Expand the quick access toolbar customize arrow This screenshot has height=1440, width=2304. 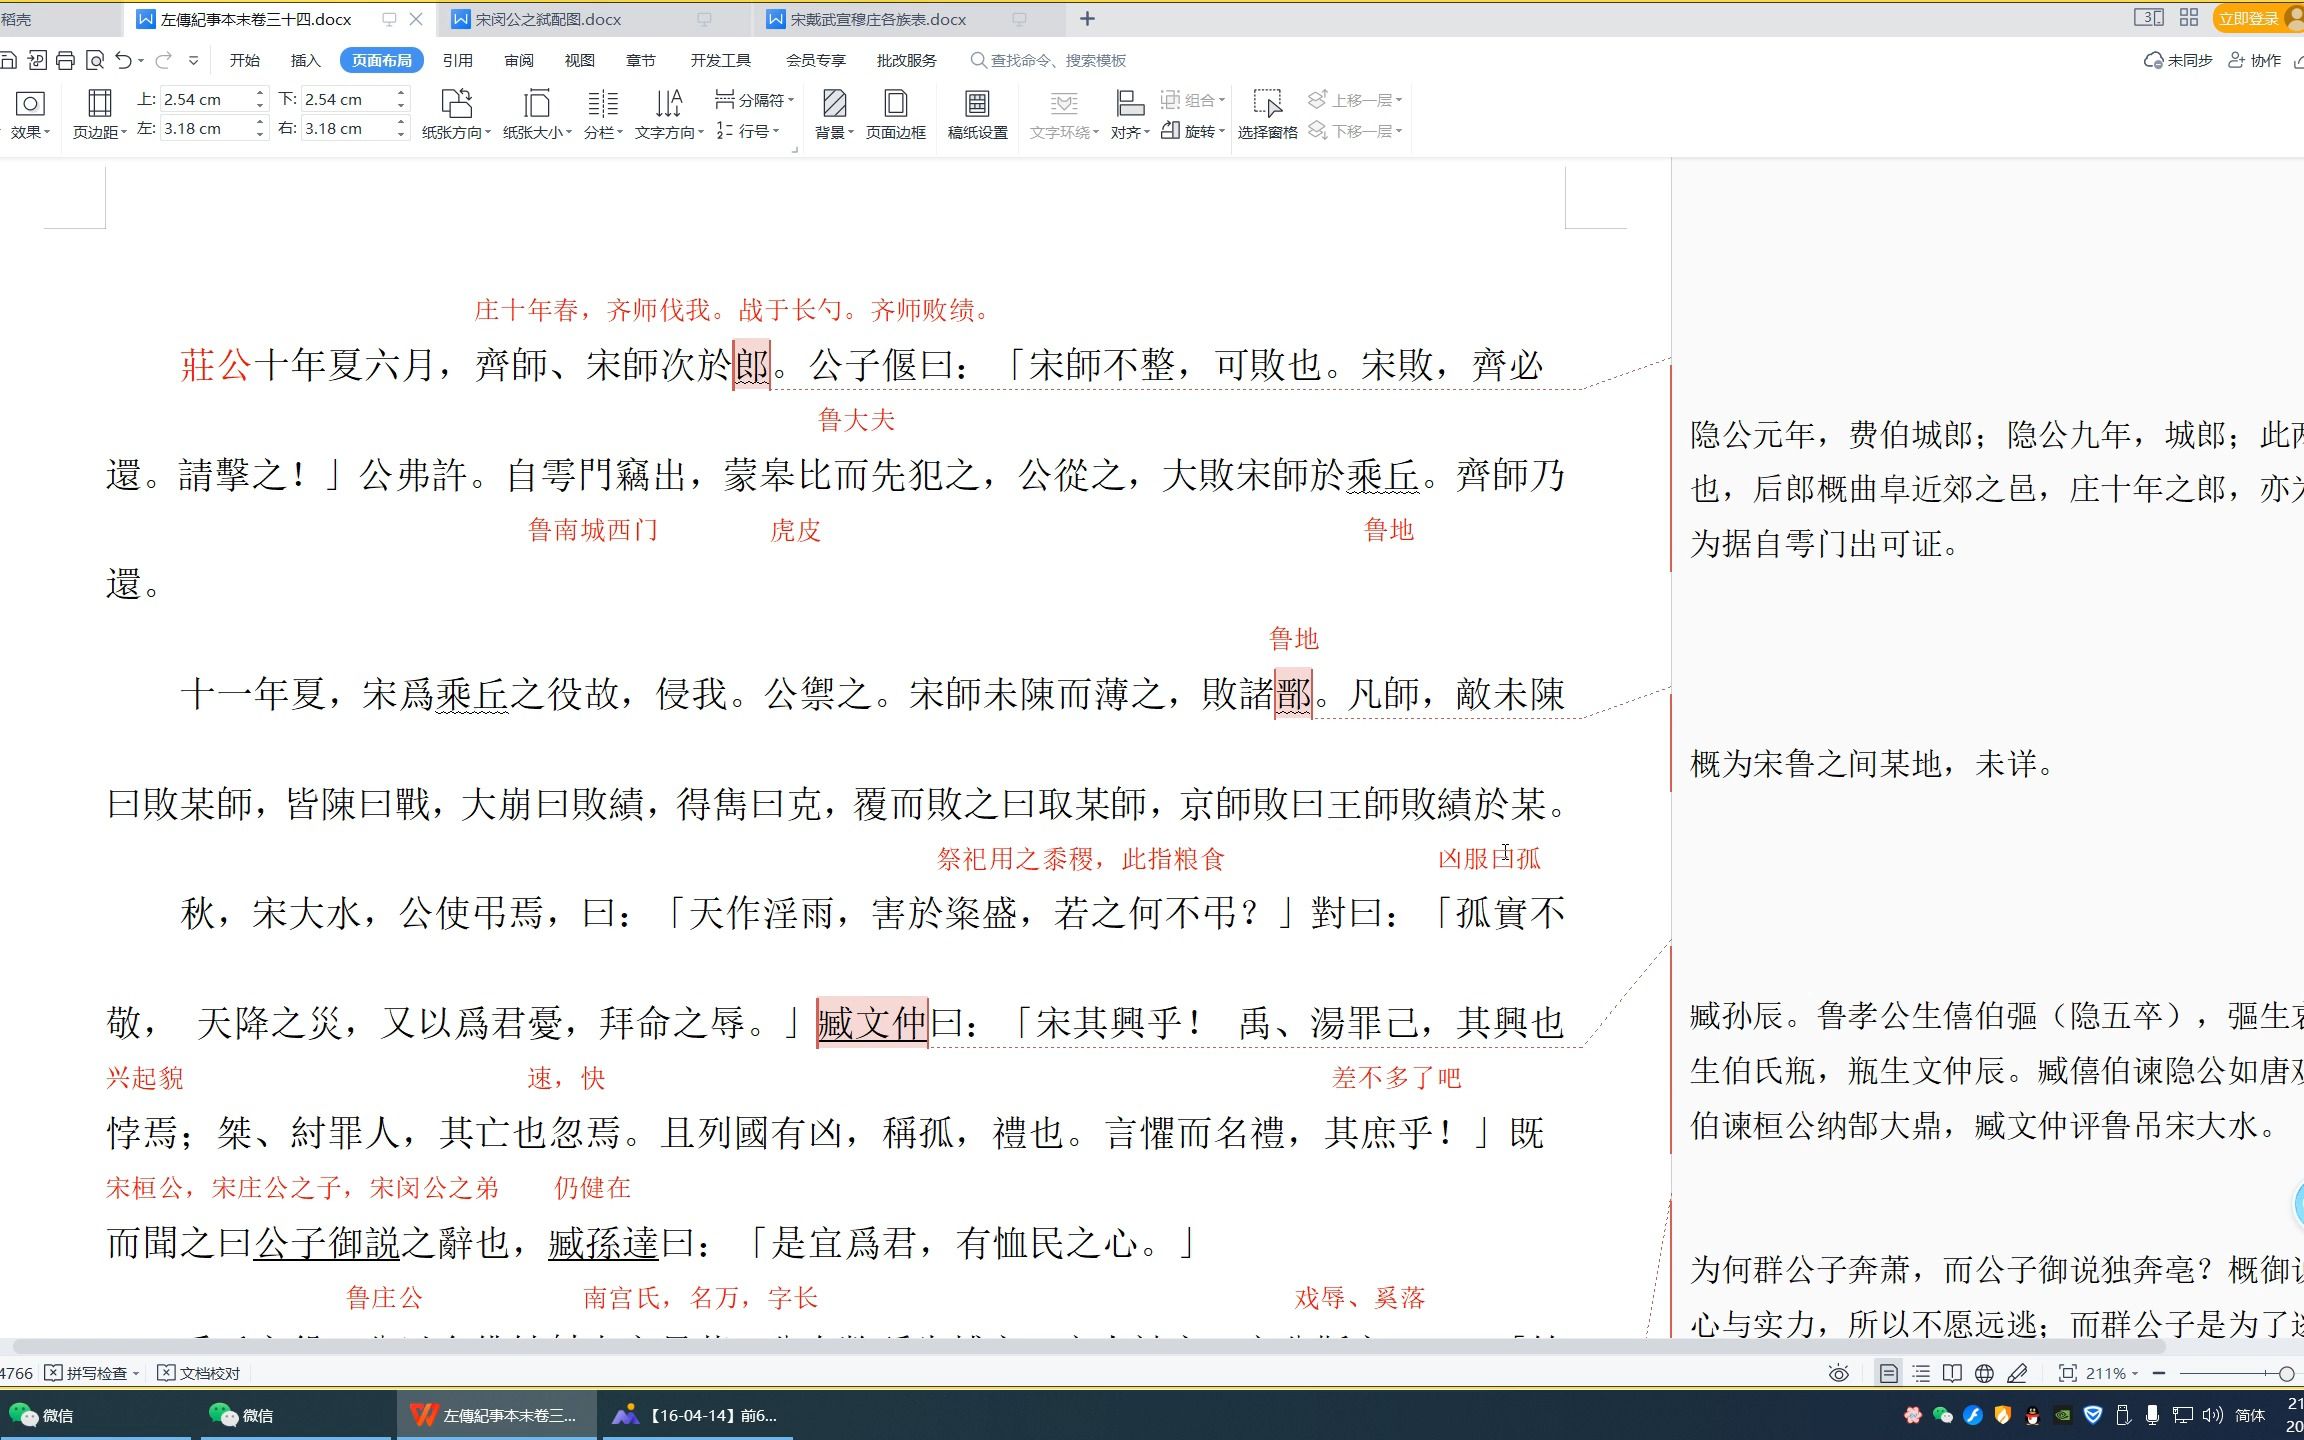coord(193,60)
